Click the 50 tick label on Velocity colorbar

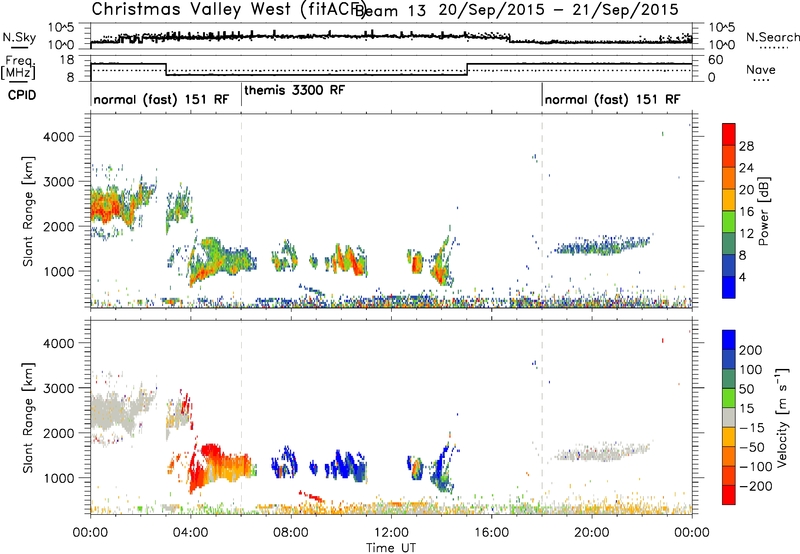(746, 389)
